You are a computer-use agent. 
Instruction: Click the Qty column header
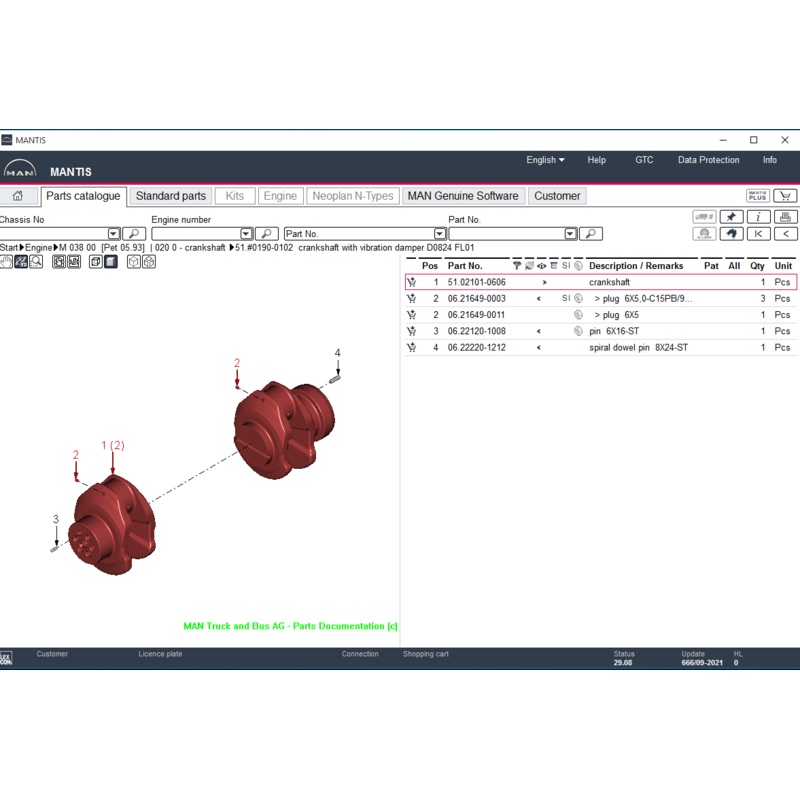757,266
